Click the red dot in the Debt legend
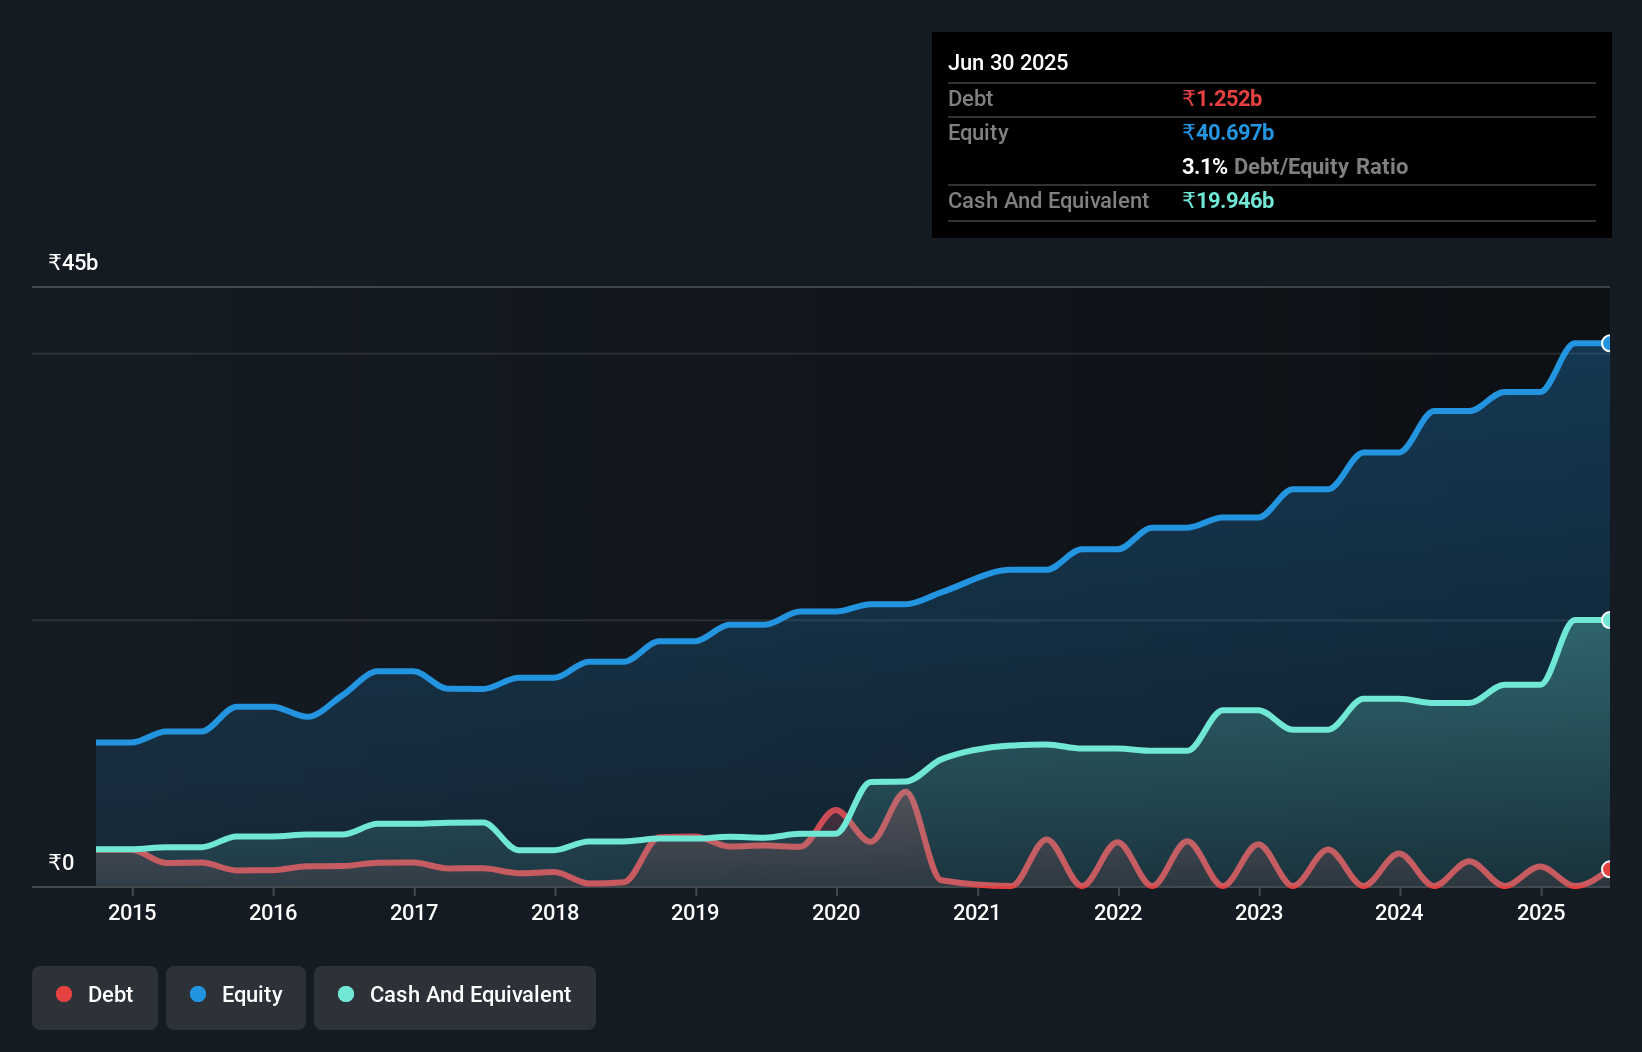The image size is (1642, 1052). pyautogui.click(x=64, y=994)
